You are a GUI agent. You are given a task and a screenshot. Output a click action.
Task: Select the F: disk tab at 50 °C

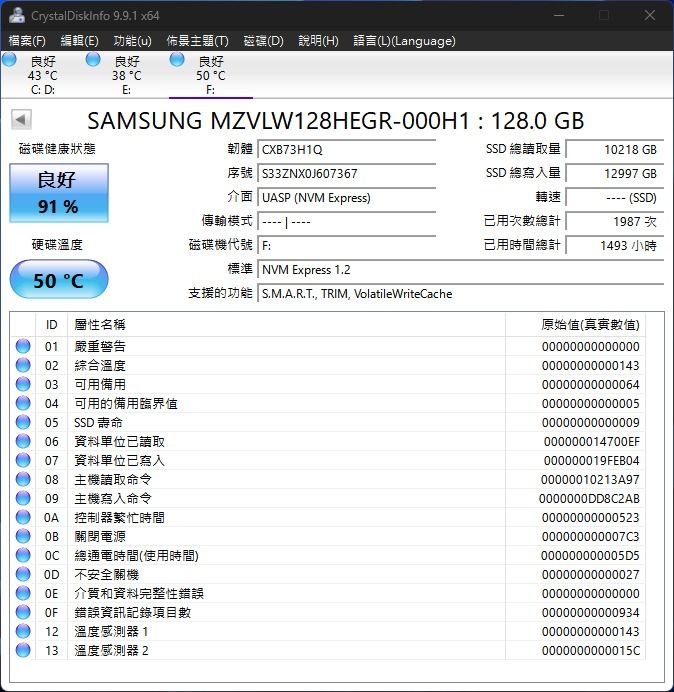coord(211,75)
